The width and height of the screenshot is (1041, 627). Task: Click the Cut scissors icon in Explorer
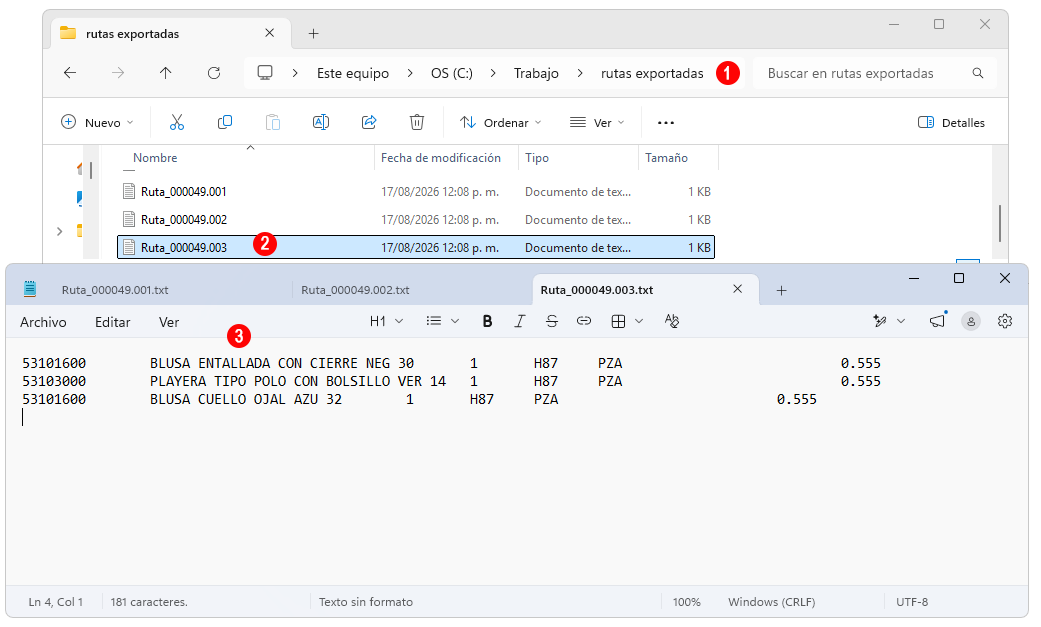(177, 122)
